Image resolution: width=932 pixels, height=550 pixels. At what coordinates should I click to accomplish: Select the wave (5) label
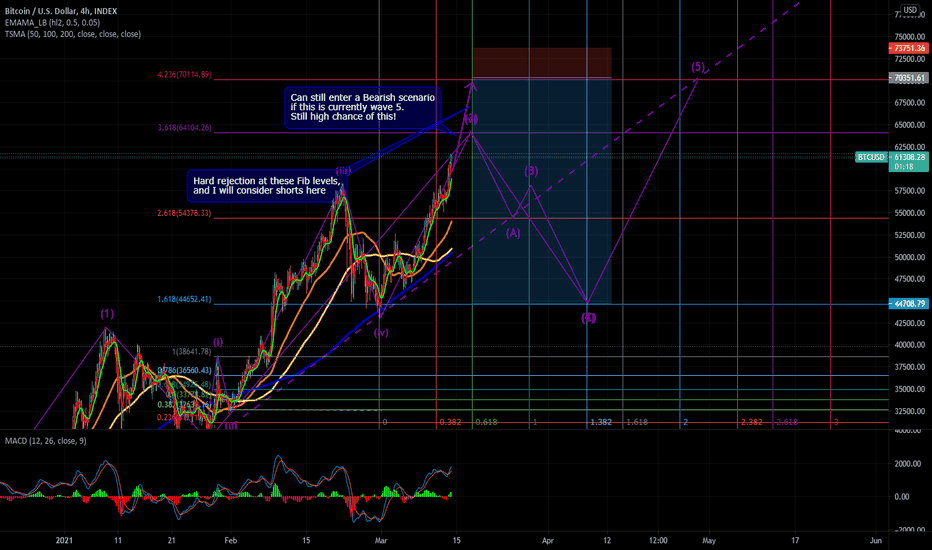[698, 67]
